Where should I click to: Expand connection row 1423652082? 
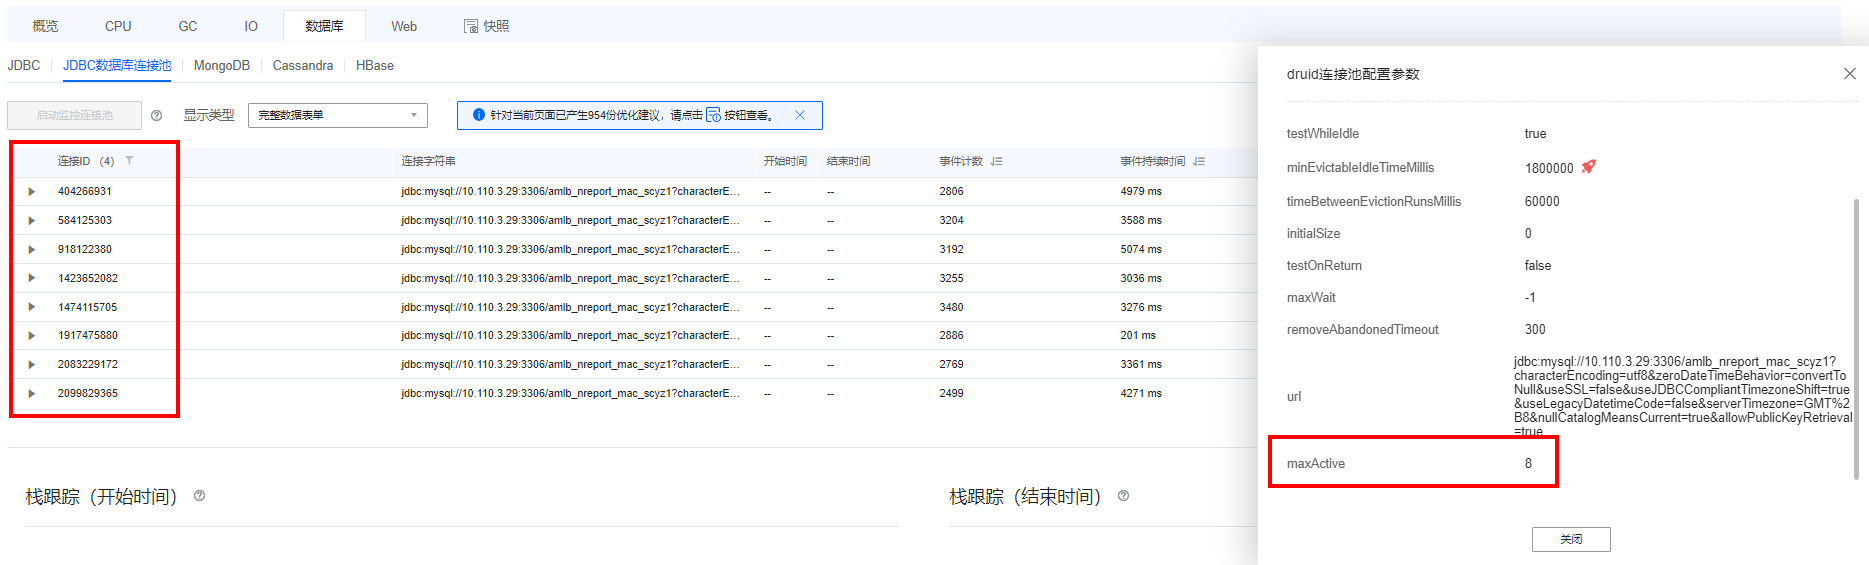tap(32, 278)
